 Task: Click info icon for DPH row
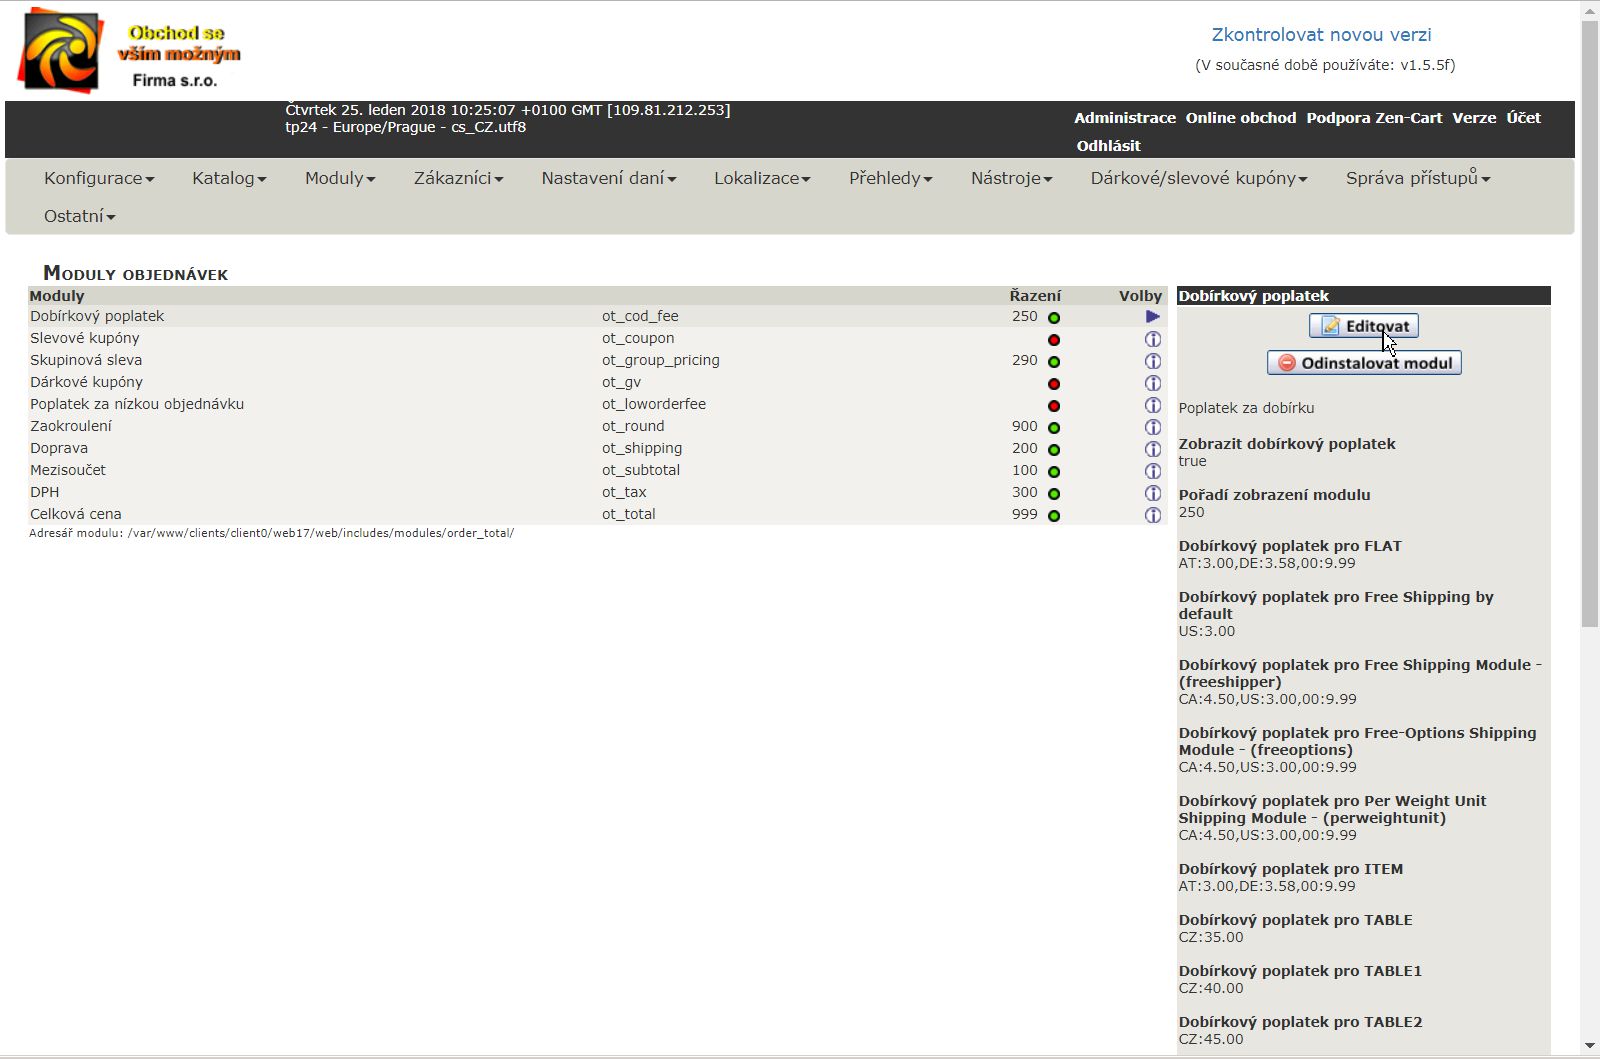click(1152, 493)
